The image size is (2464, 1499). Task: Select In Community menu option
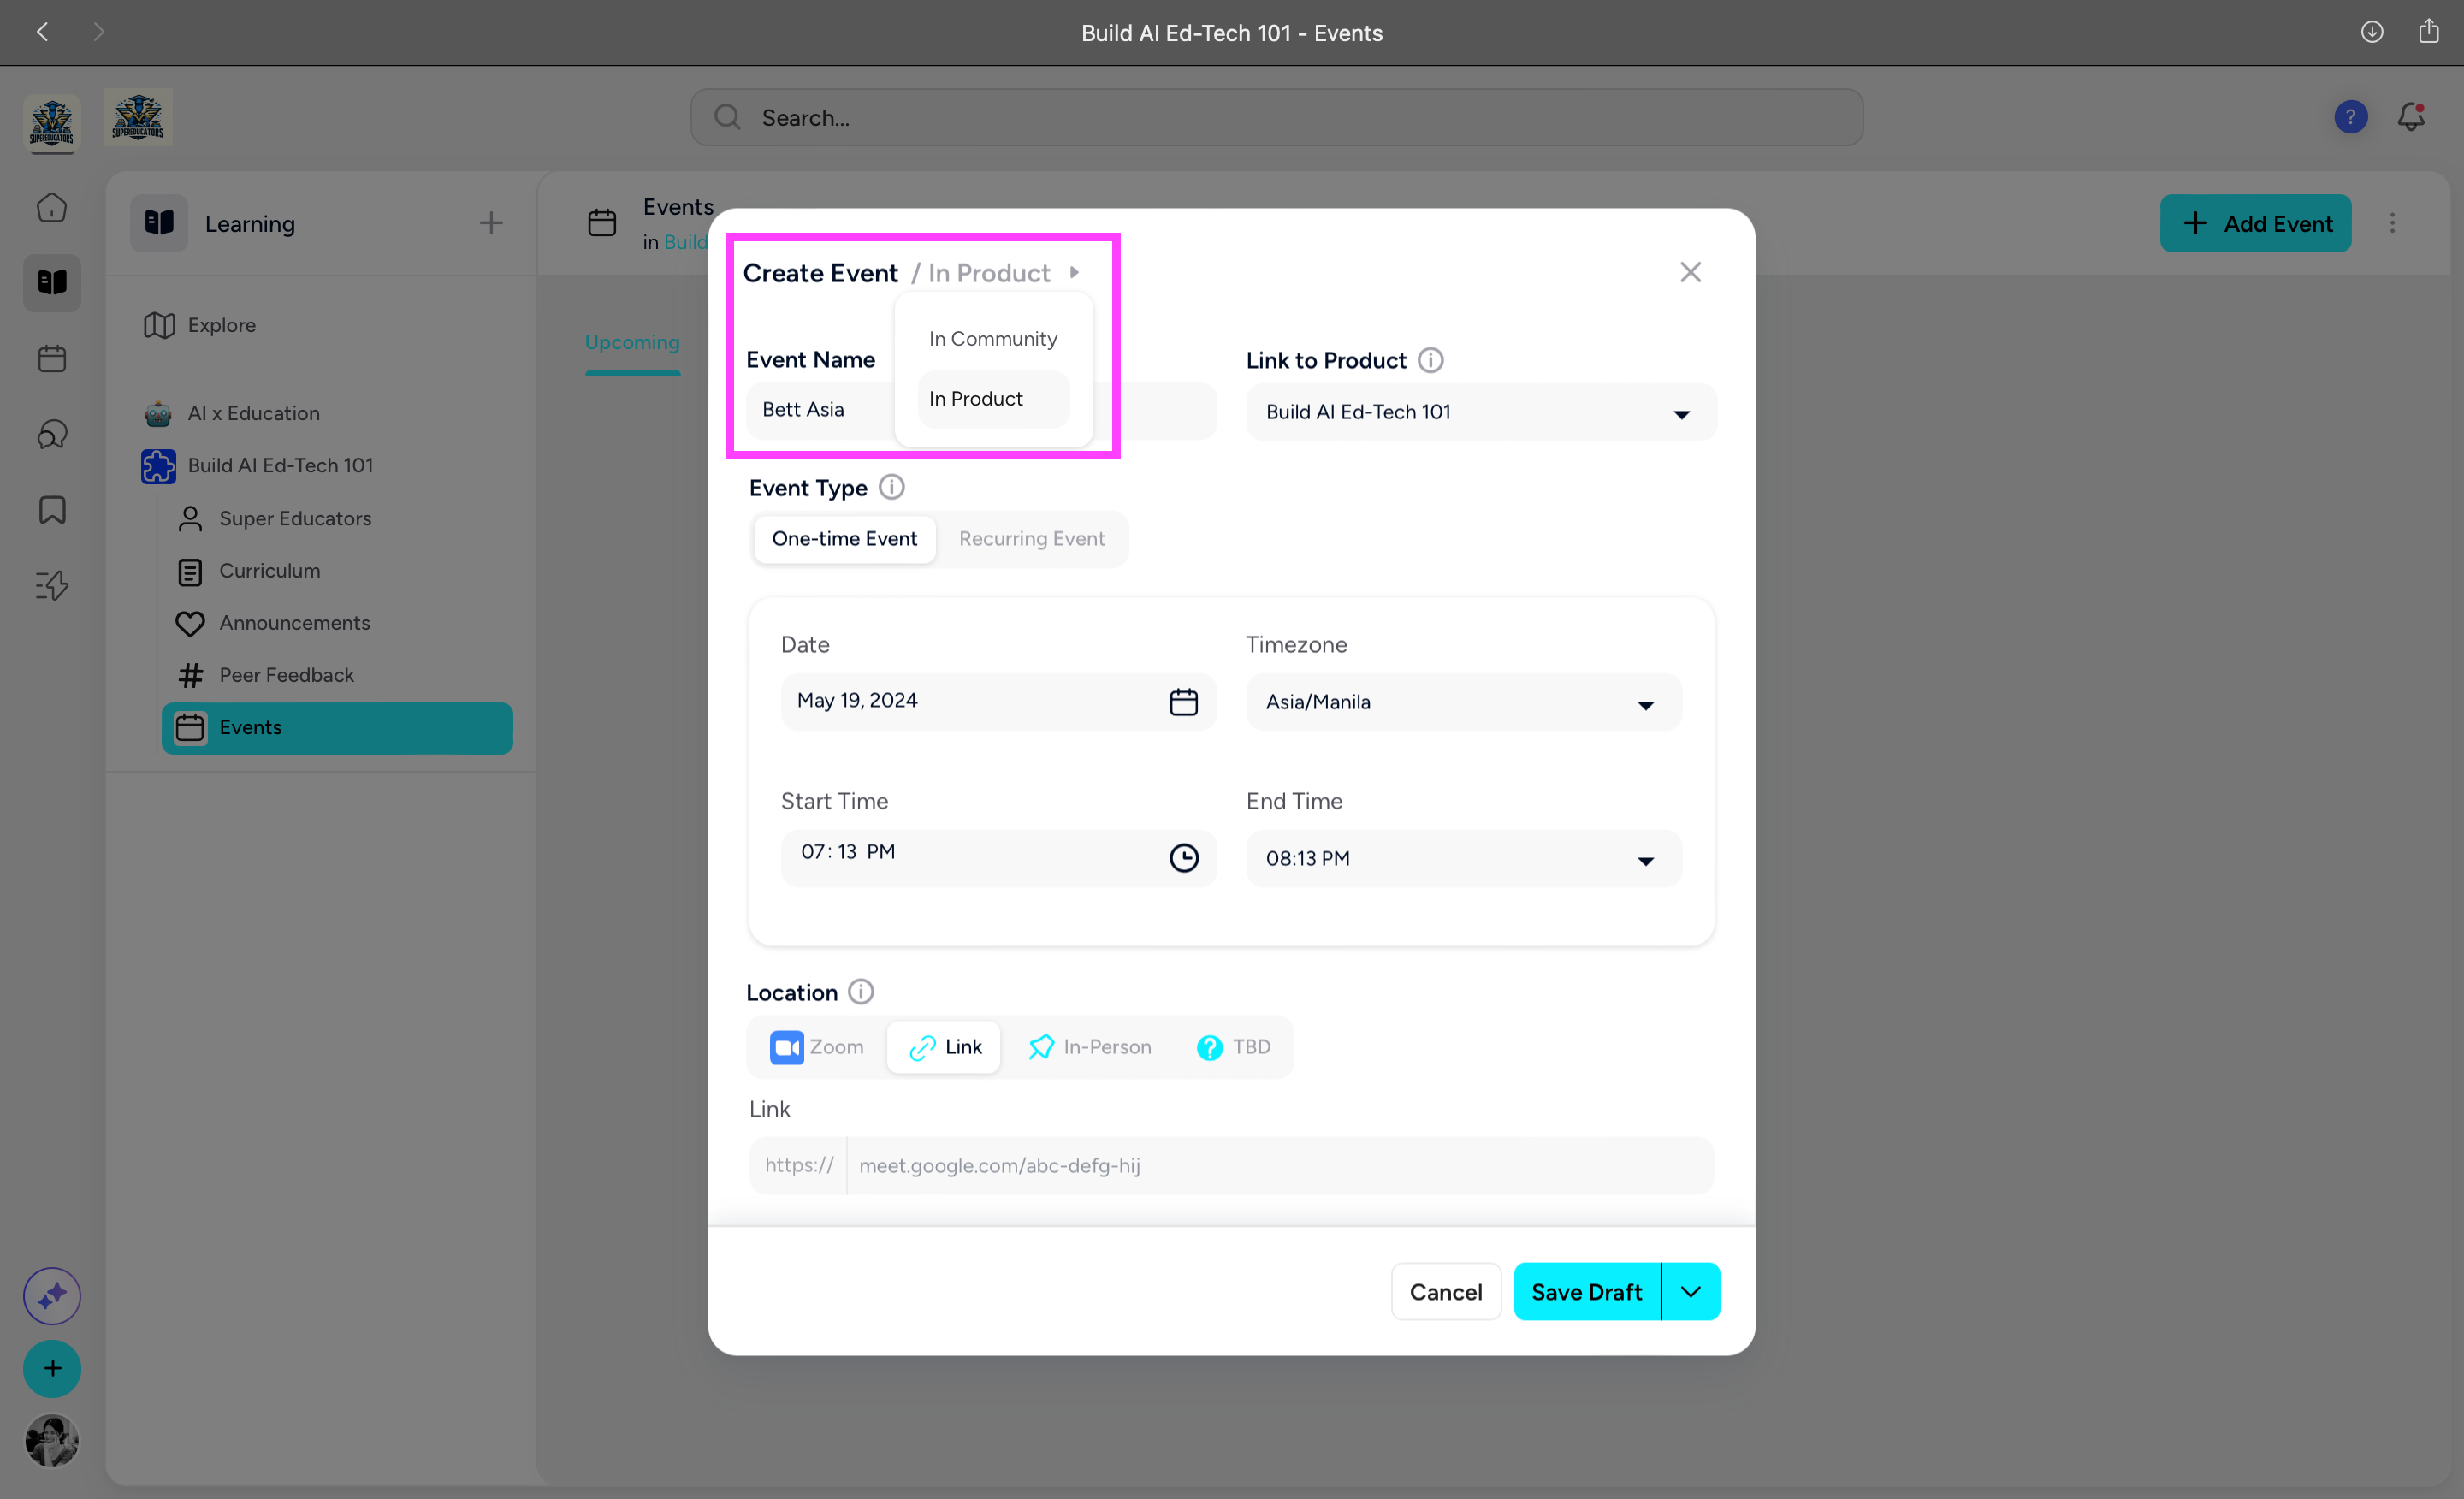coord(992,339)
